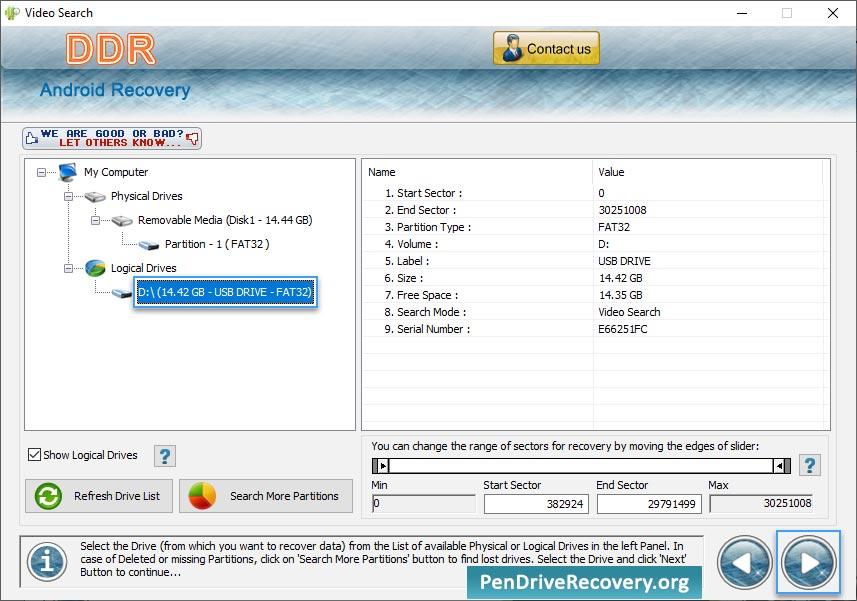857x601 pixels.
Task: Collapse the Logical Drives tree node
Action: [69, 268]
